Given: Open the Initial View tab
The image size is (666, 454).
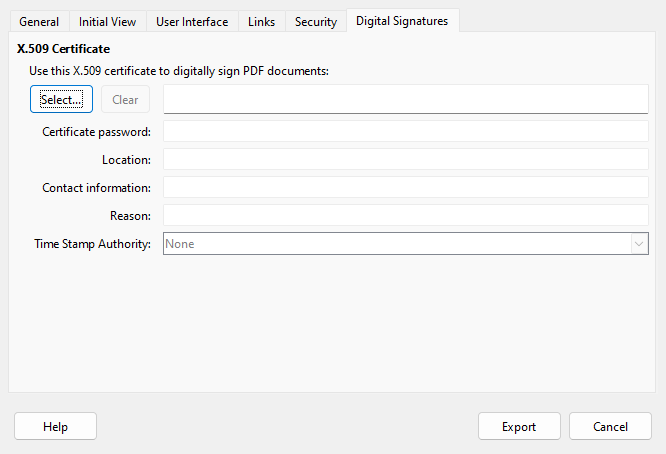Looking at the screenshot, I should tap(107, 22).
